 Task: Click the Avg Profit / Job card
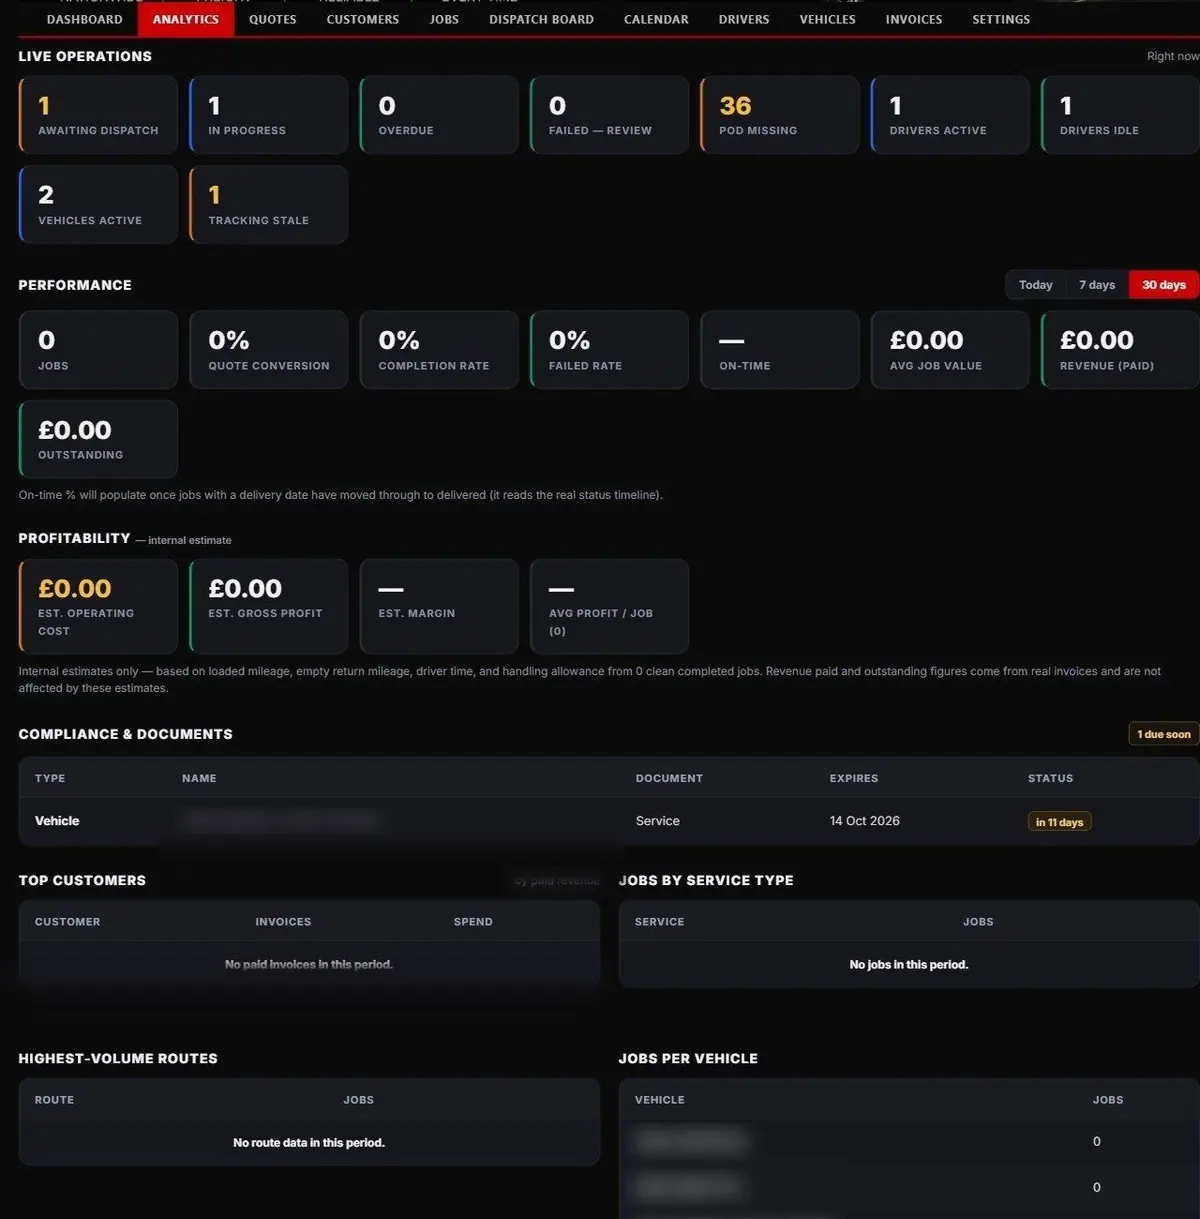click(609, 606)
